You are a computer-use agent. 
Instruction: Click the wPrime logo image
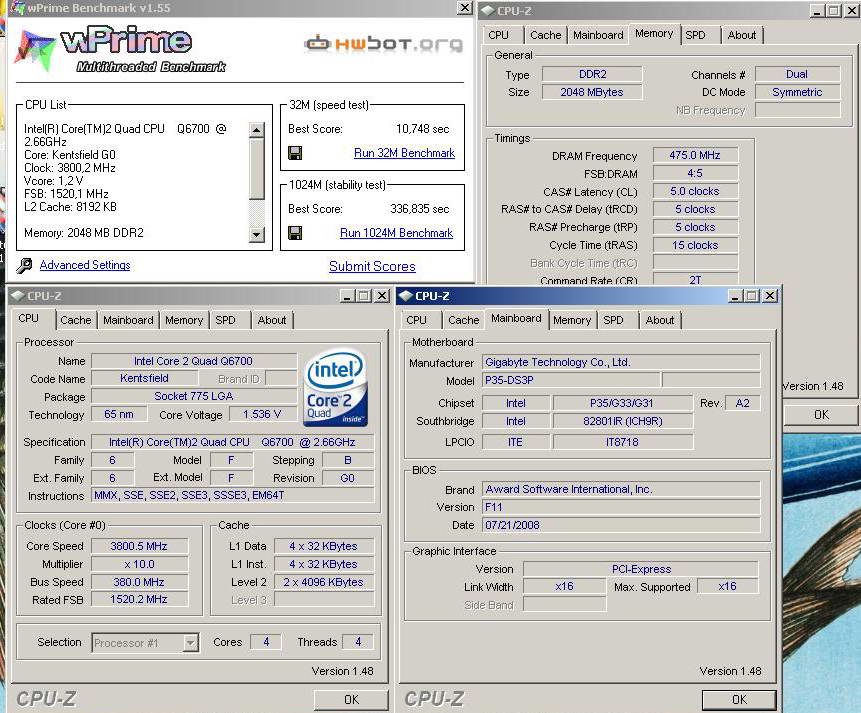[x=119, y=49]
